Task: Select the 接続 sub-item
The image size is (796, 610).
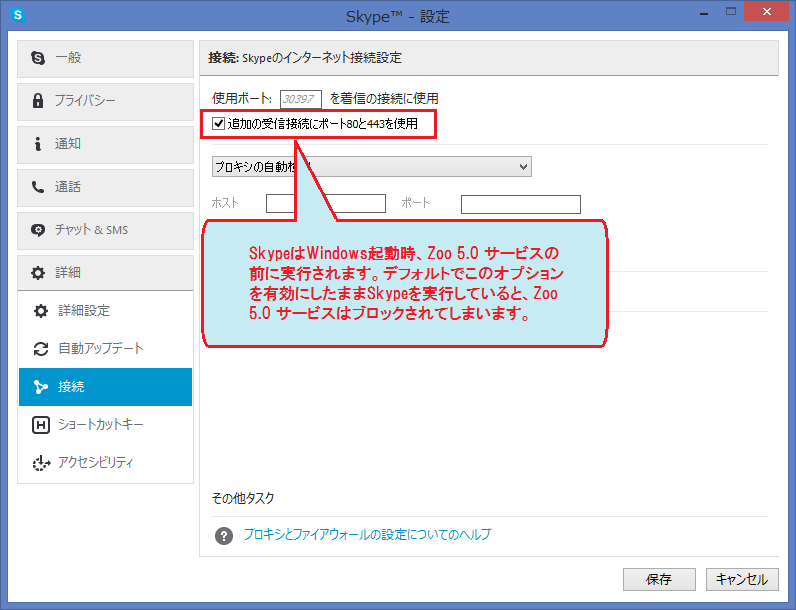Action: click(106, 387)
